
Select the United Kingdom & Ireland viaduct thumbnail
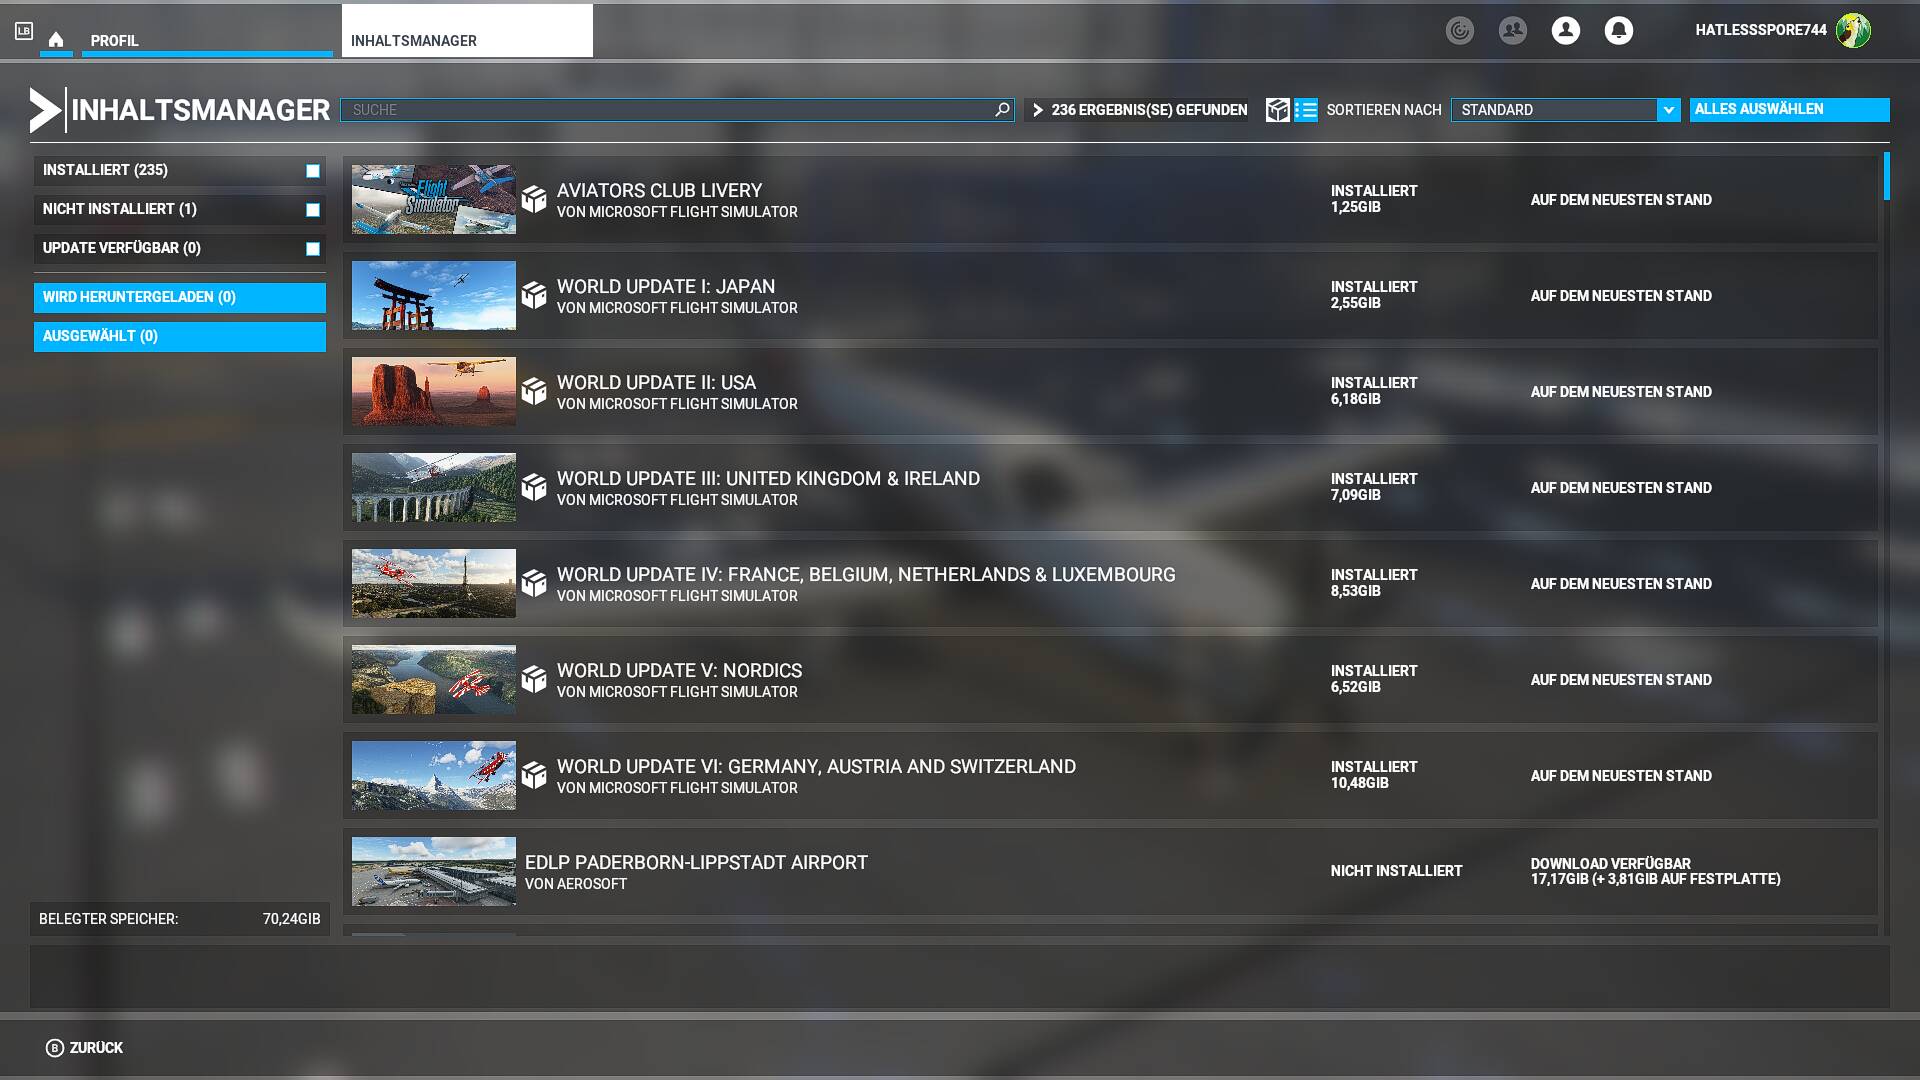pos(434,487)
